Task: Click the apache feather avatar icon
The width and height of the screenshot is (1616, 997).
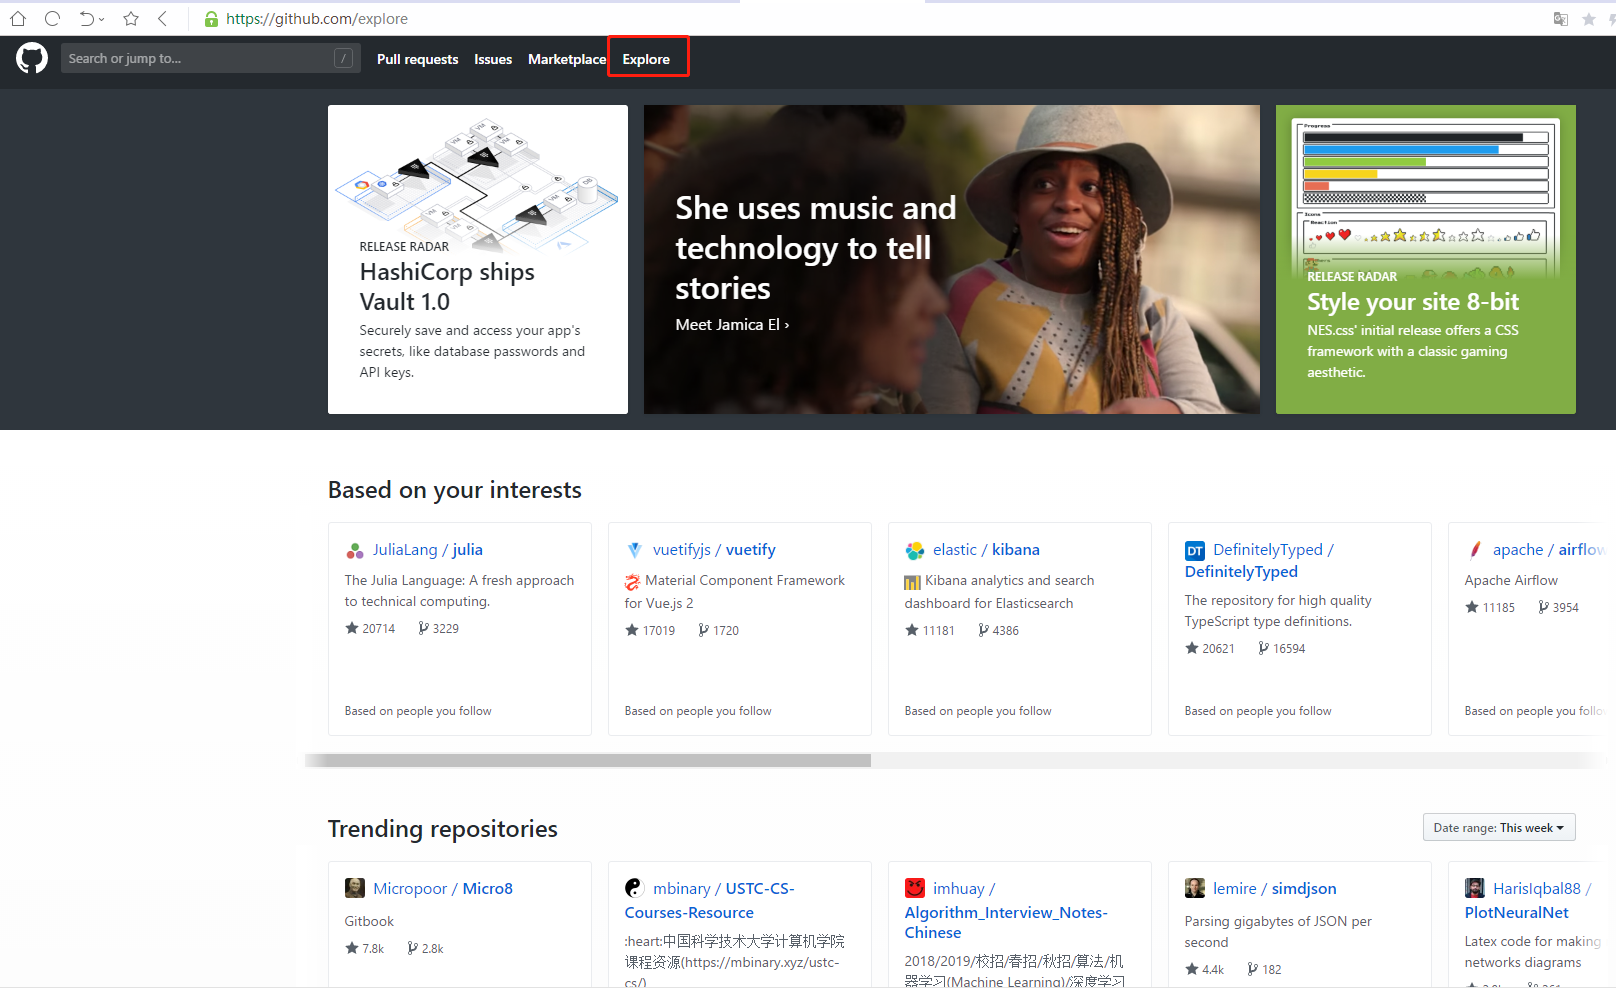Action: pos(1475,550)
